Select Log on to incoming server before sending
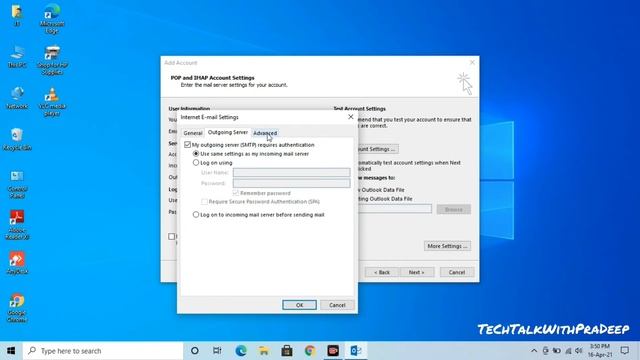The height and width of the screenshot is (360, 640). (x=196, y=214)
